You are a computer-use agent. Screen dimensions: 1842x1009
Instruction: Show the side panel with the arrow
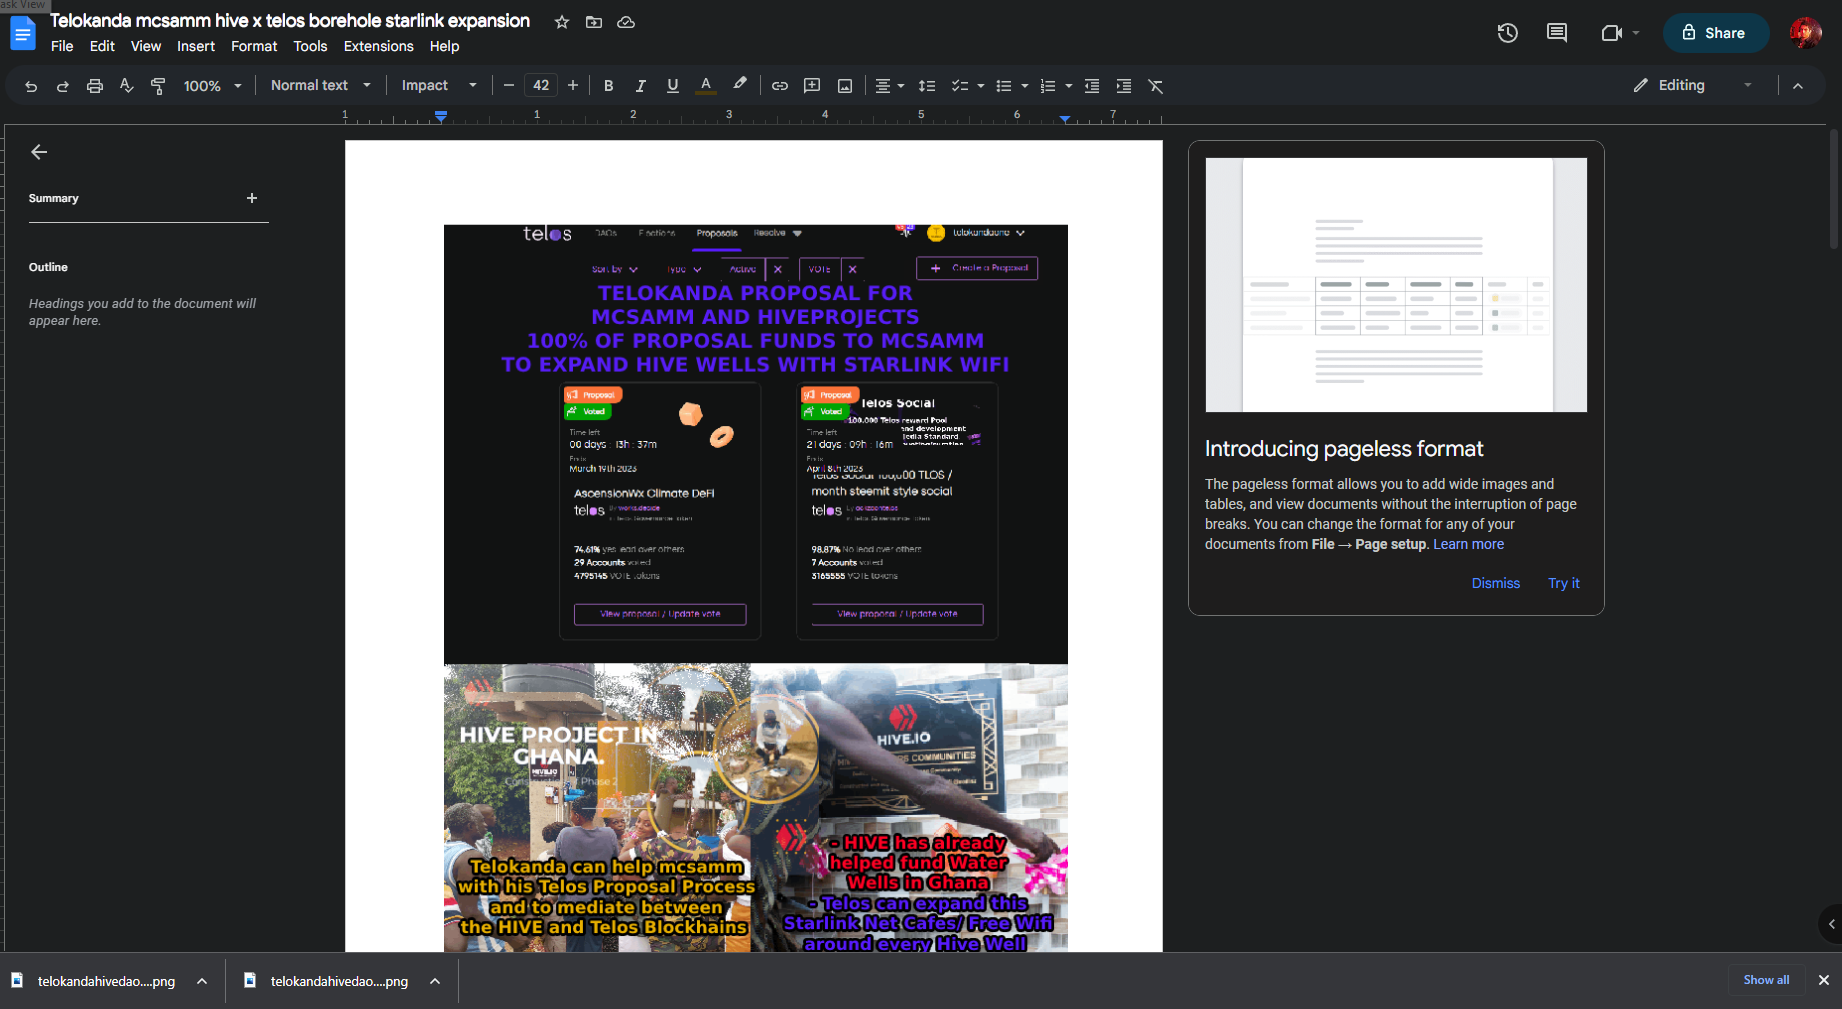click(x=1831, y=924)
